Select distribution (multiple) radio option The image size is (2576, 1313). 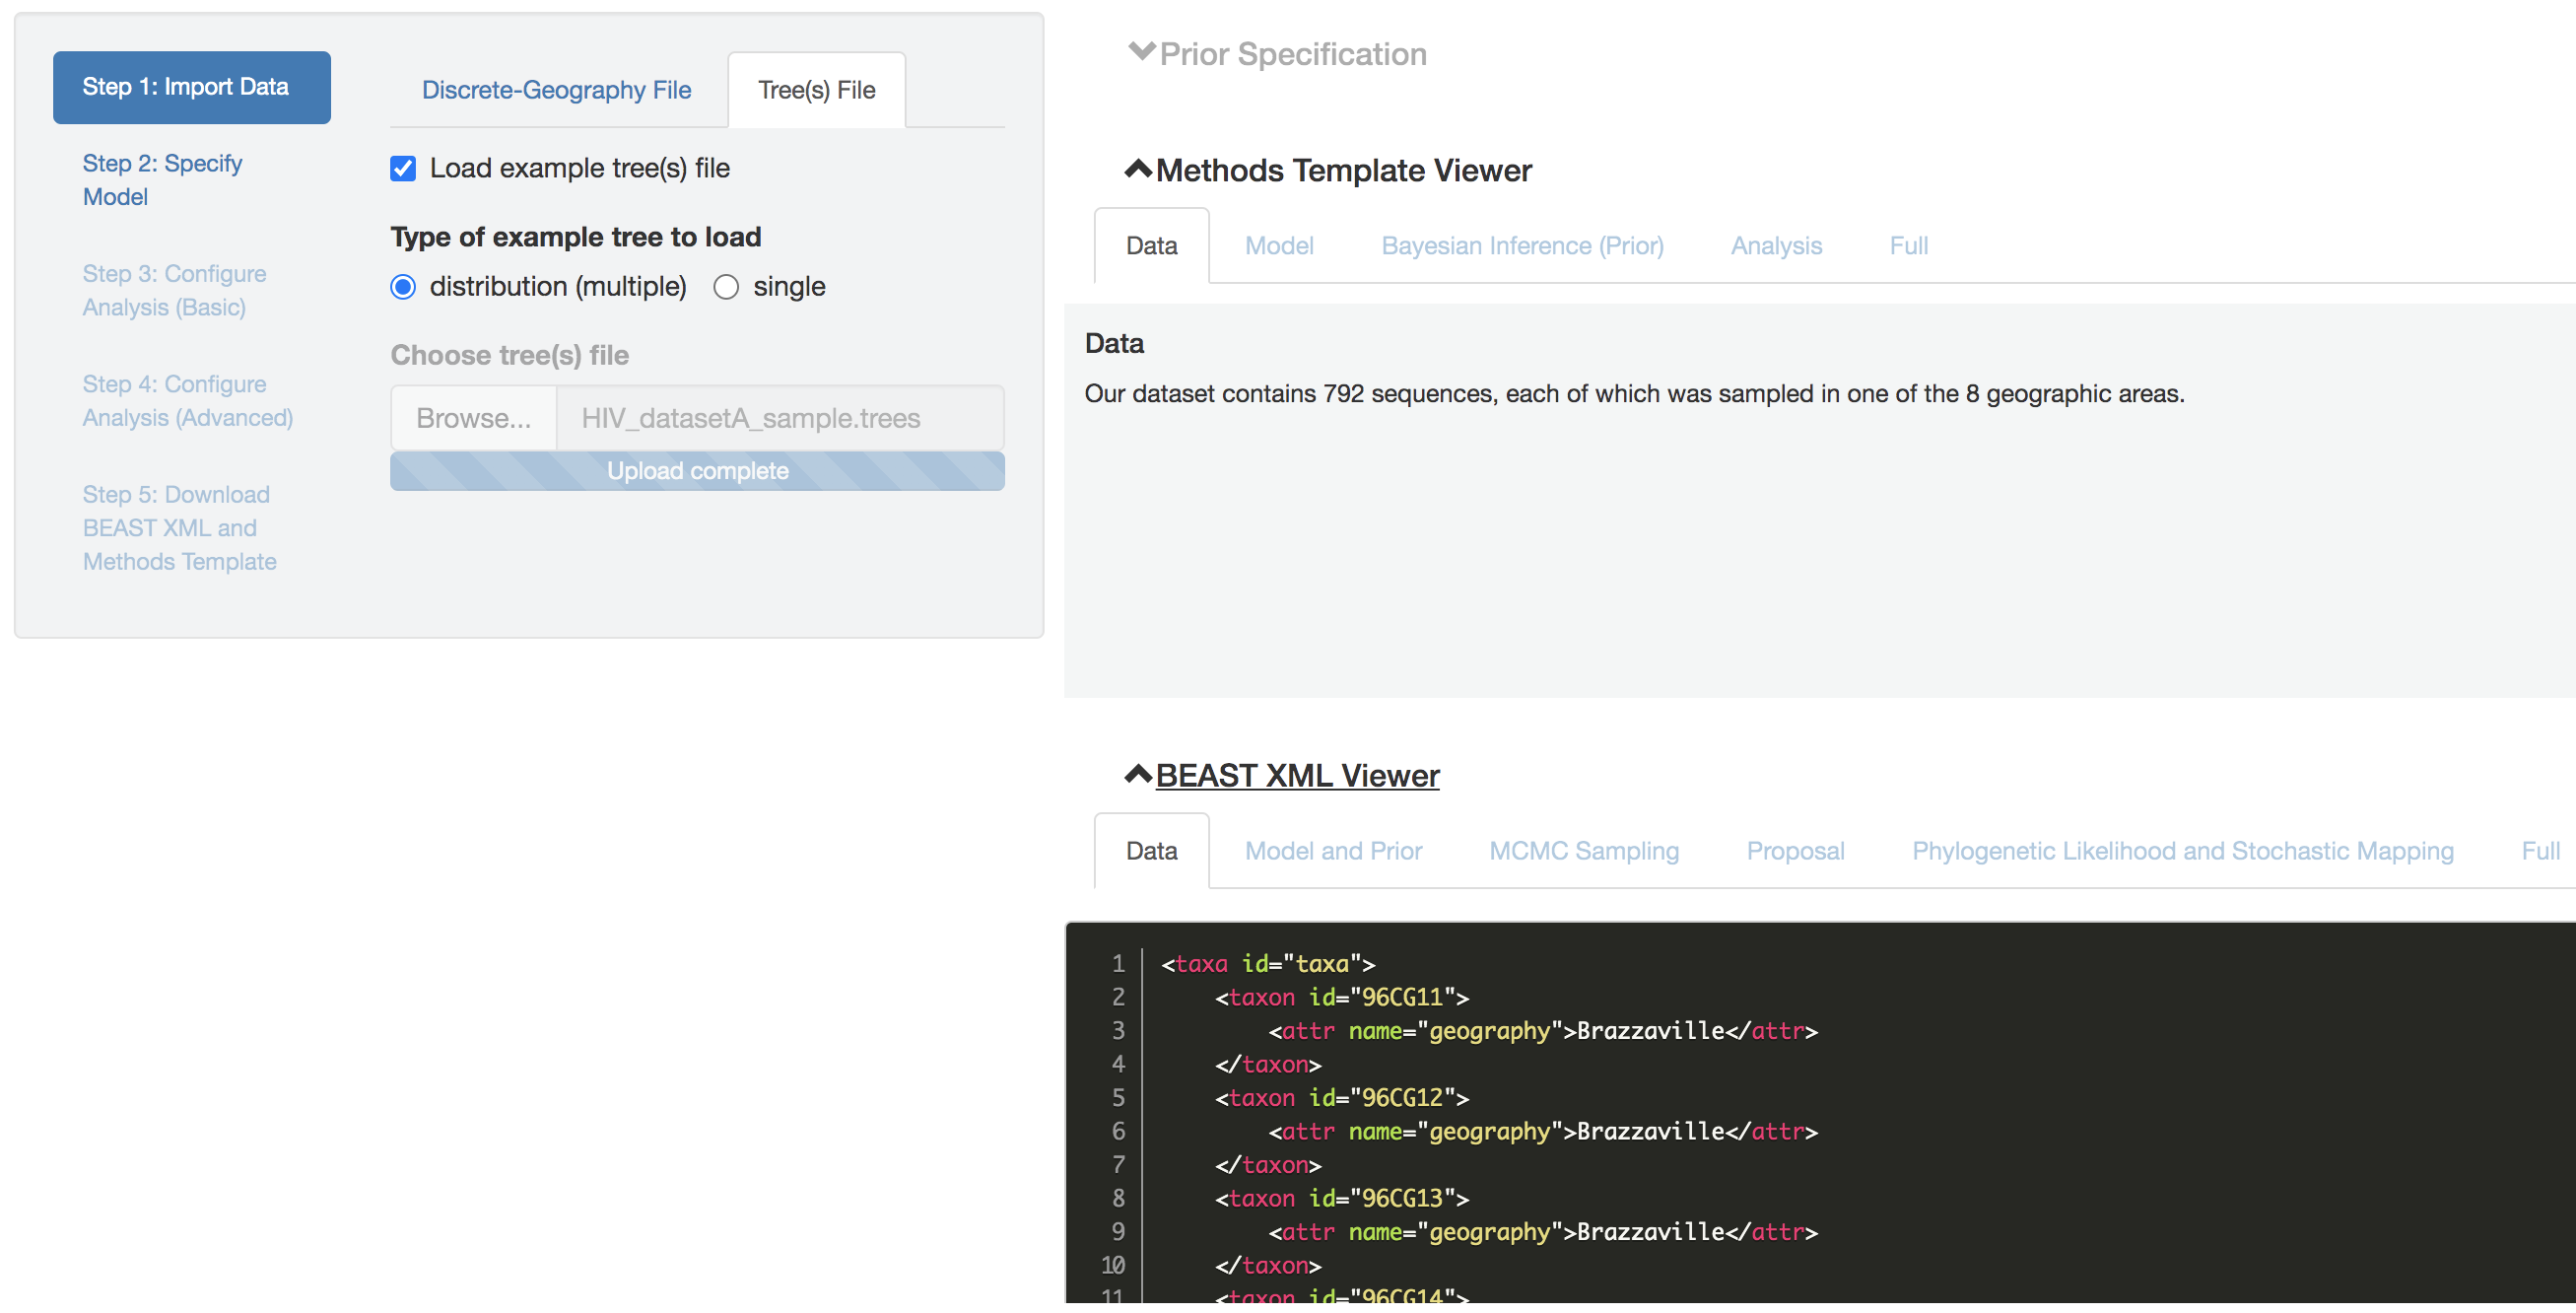tap(403, 287)
